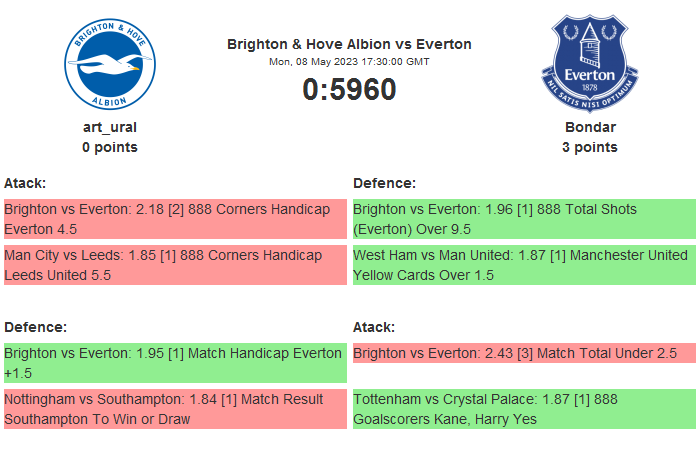Click the right column Defence heading
This screenshot has height=460, width=700.
(384, 183)
